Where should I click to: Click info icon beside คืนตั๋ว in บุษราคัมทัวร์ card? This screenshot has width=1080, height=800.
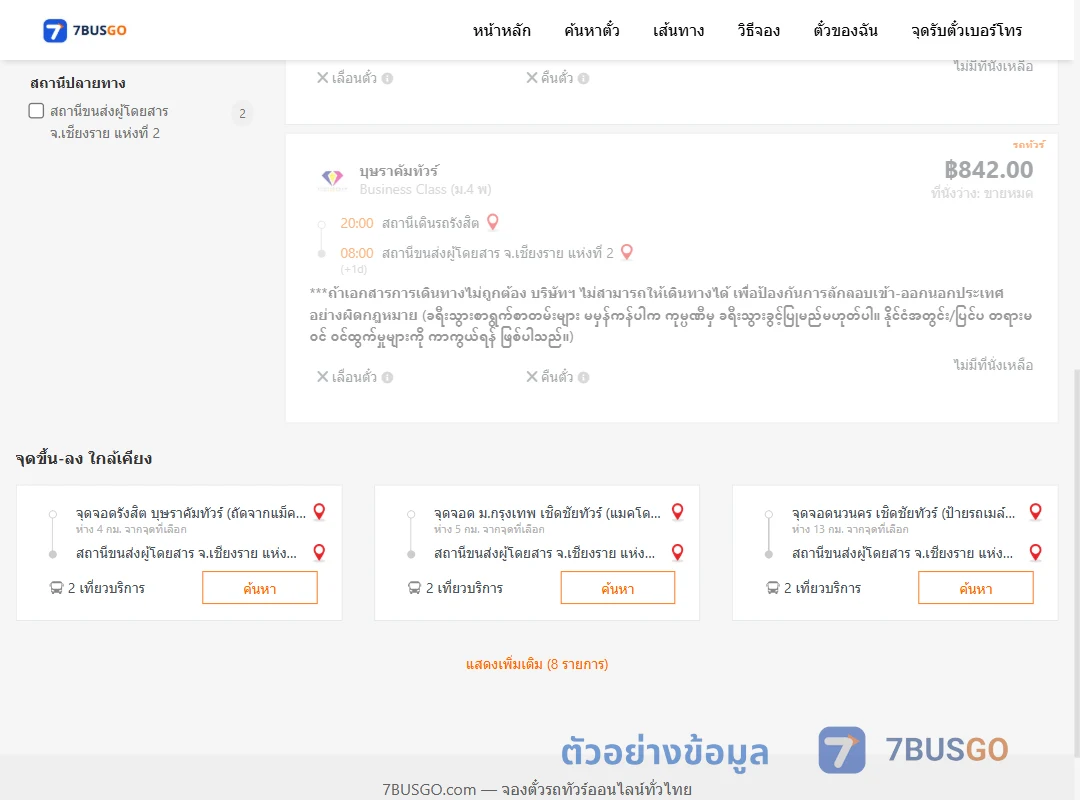(x=583, y=378)
